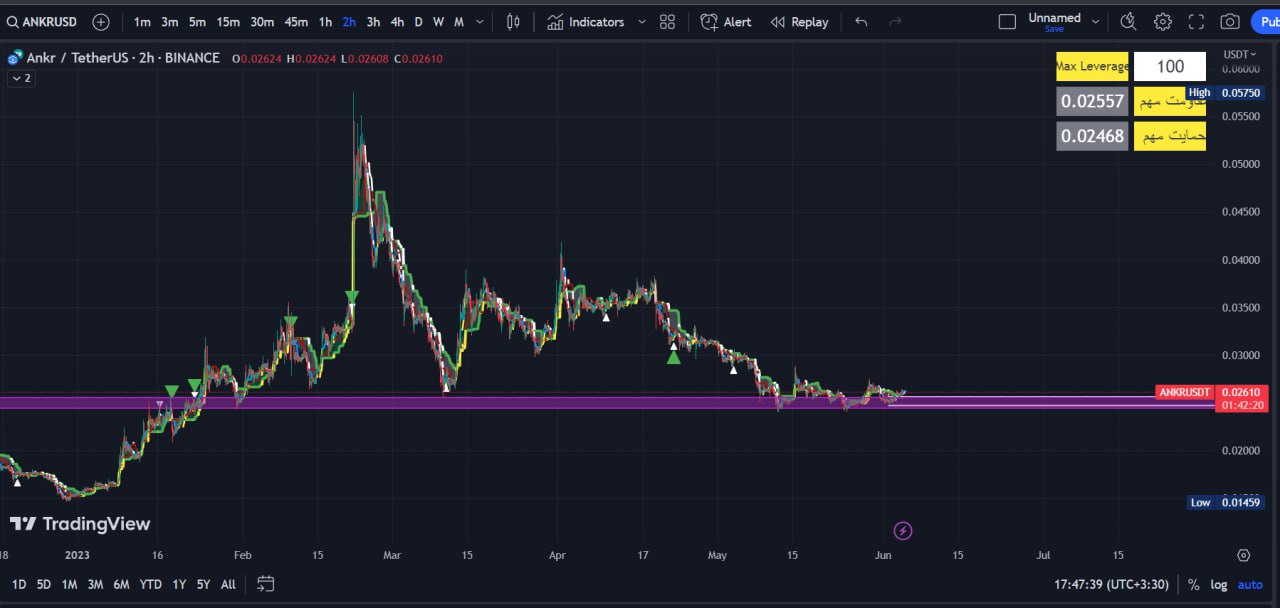Undo last action arrow
The width and height of the screenshot is (1280, 608).
(x=861, y=22)
